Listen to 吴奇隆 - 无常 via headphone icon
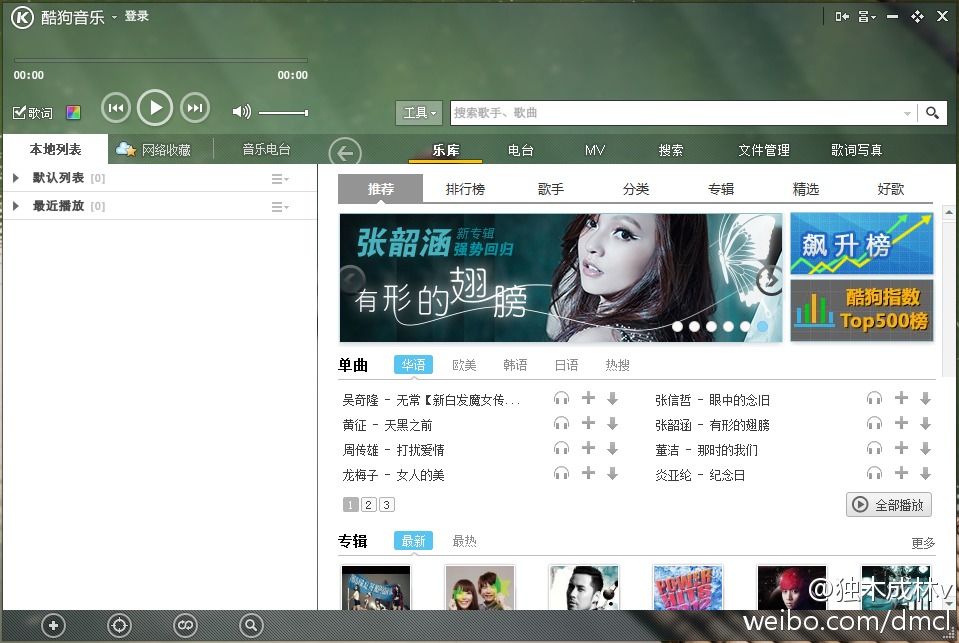The width and height of the screenshot is (959, 643). (561, 399)
